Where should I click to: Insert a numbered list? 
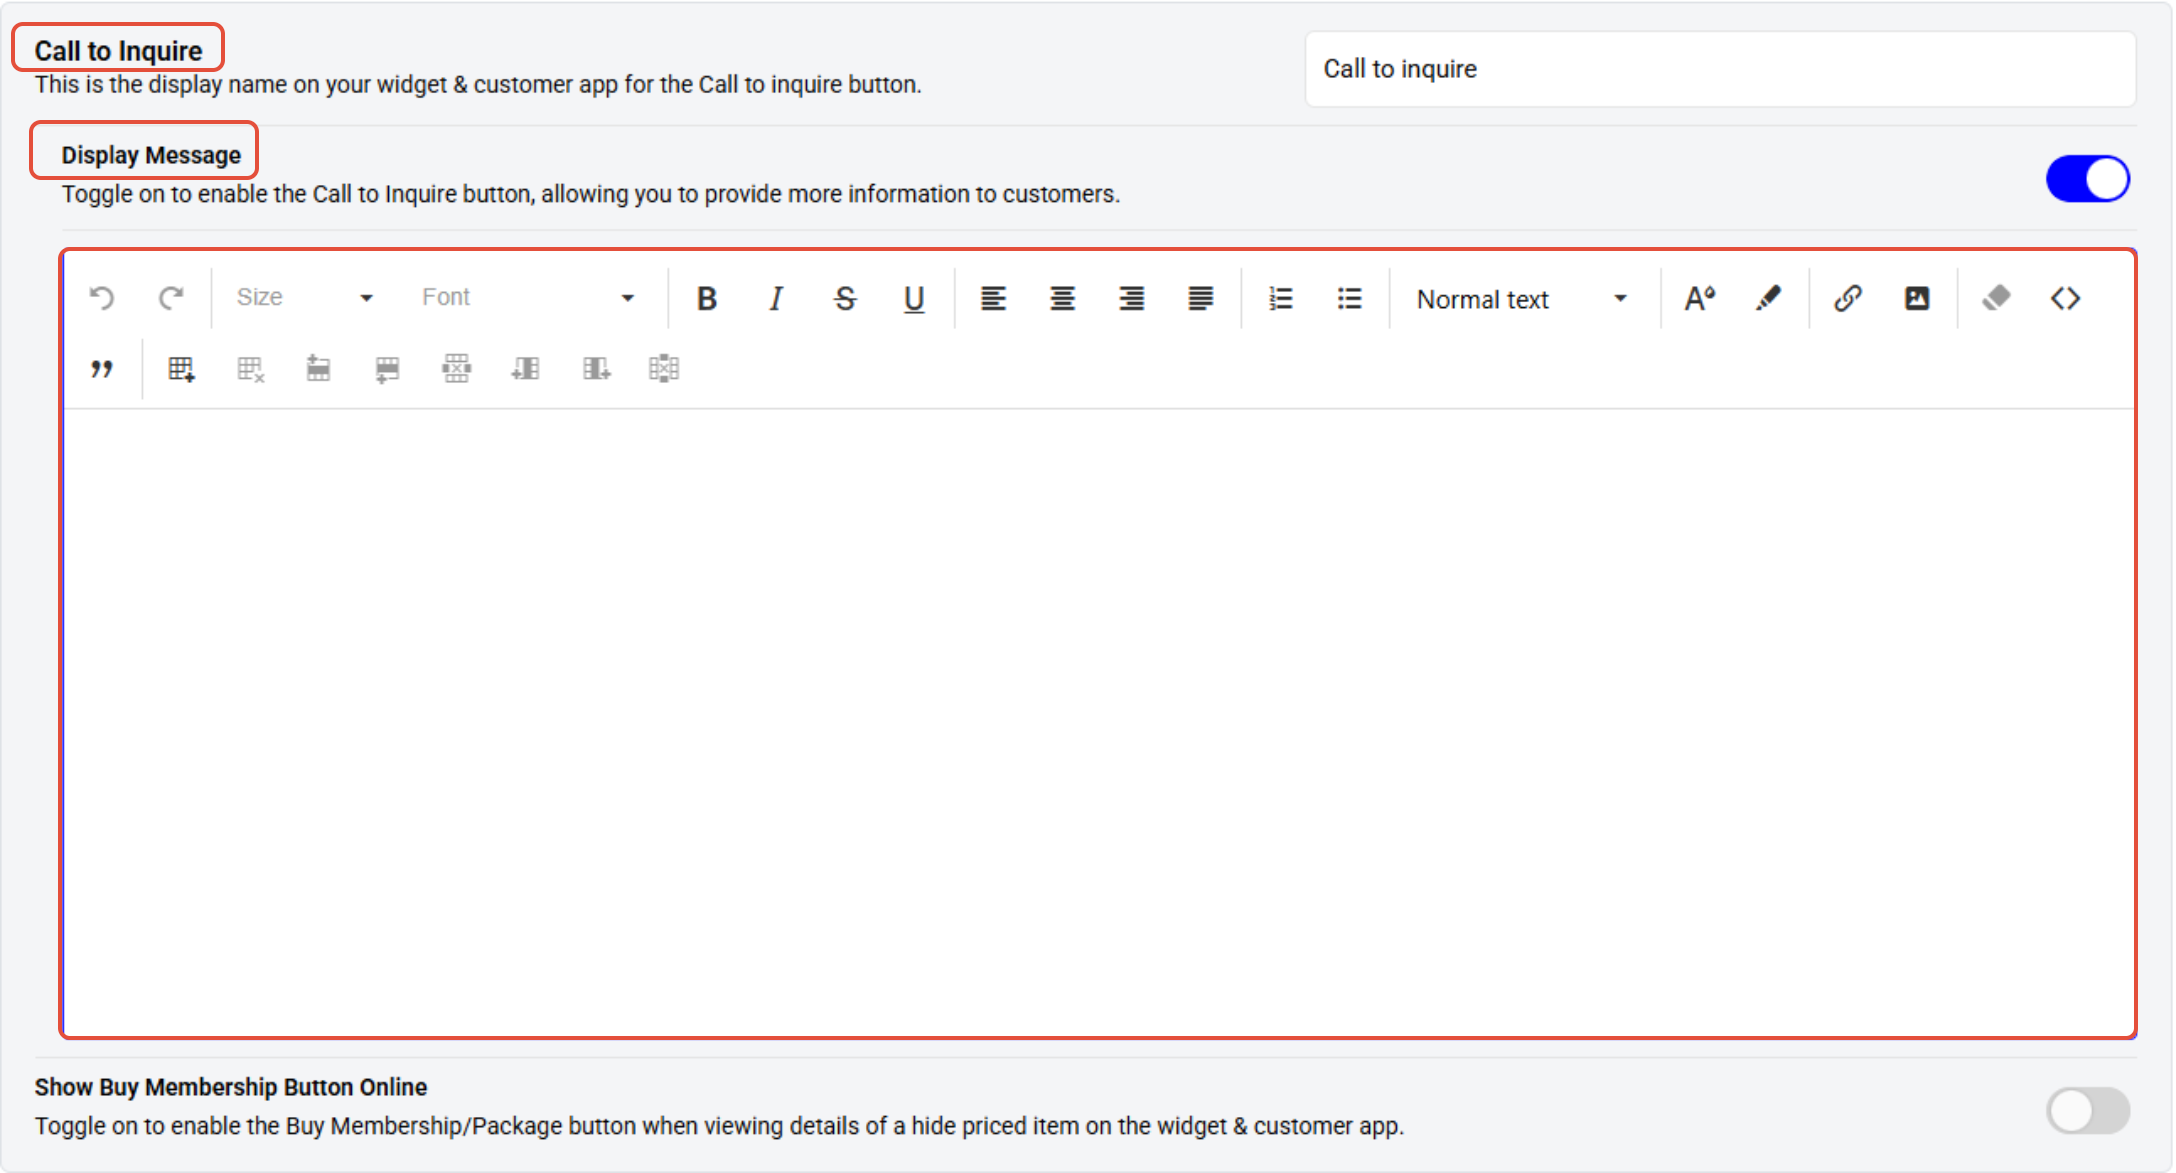tap(1280, 298)
